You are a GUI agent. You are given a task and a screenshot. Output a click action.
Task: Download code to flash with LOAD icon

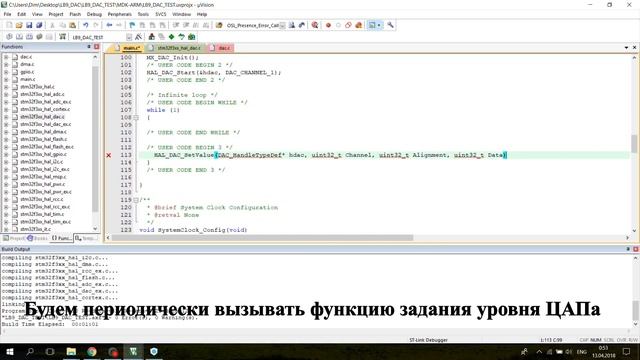(62, 37)
